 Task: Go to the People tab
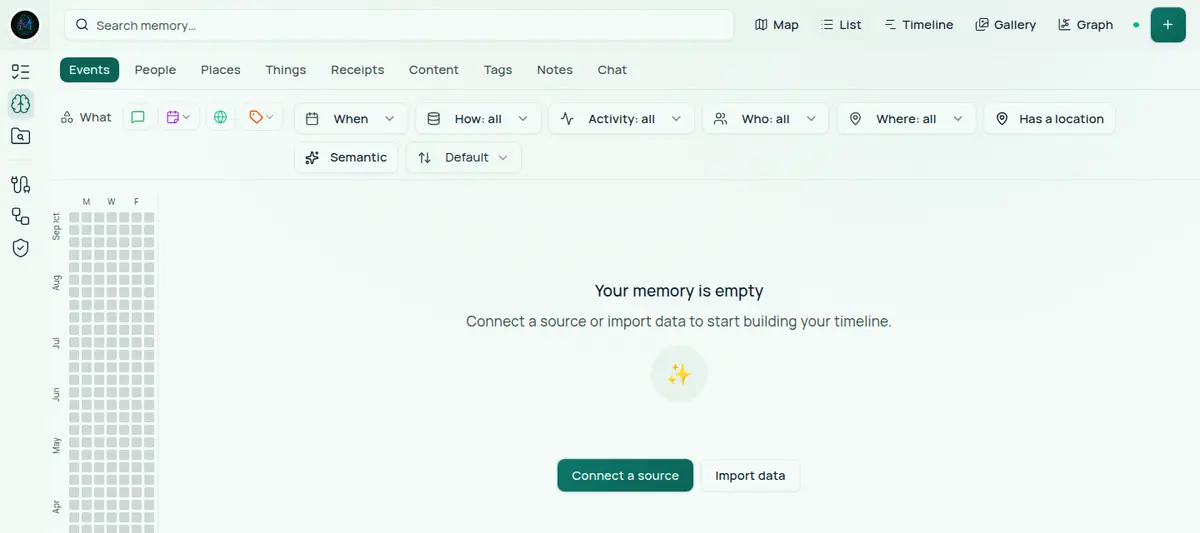pyautogui.click(x=155, y=69)
